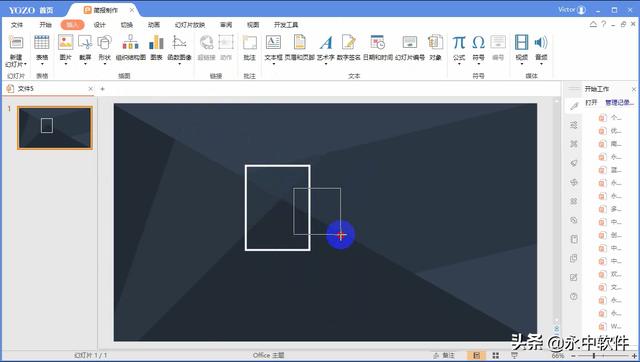Switch to the 幻灯片放映 tab
640x362 pixels.
point(190,25)
